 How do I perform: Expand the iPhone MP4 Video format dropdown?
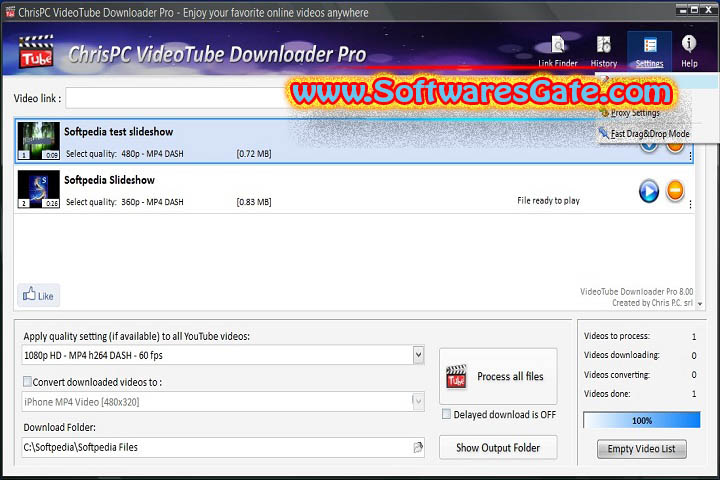point(418,401)
